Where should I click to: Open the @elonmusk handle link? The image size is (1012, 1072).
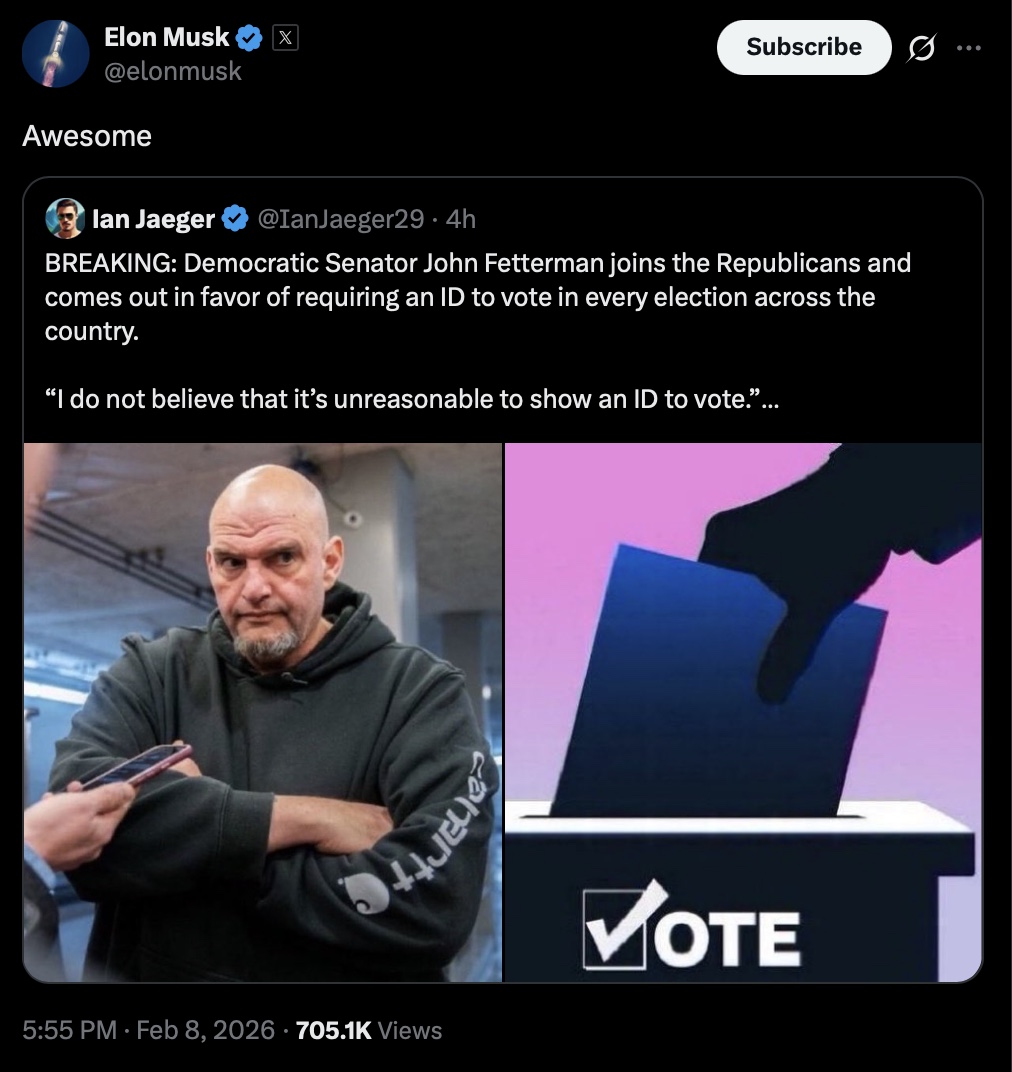coord(172,71)
